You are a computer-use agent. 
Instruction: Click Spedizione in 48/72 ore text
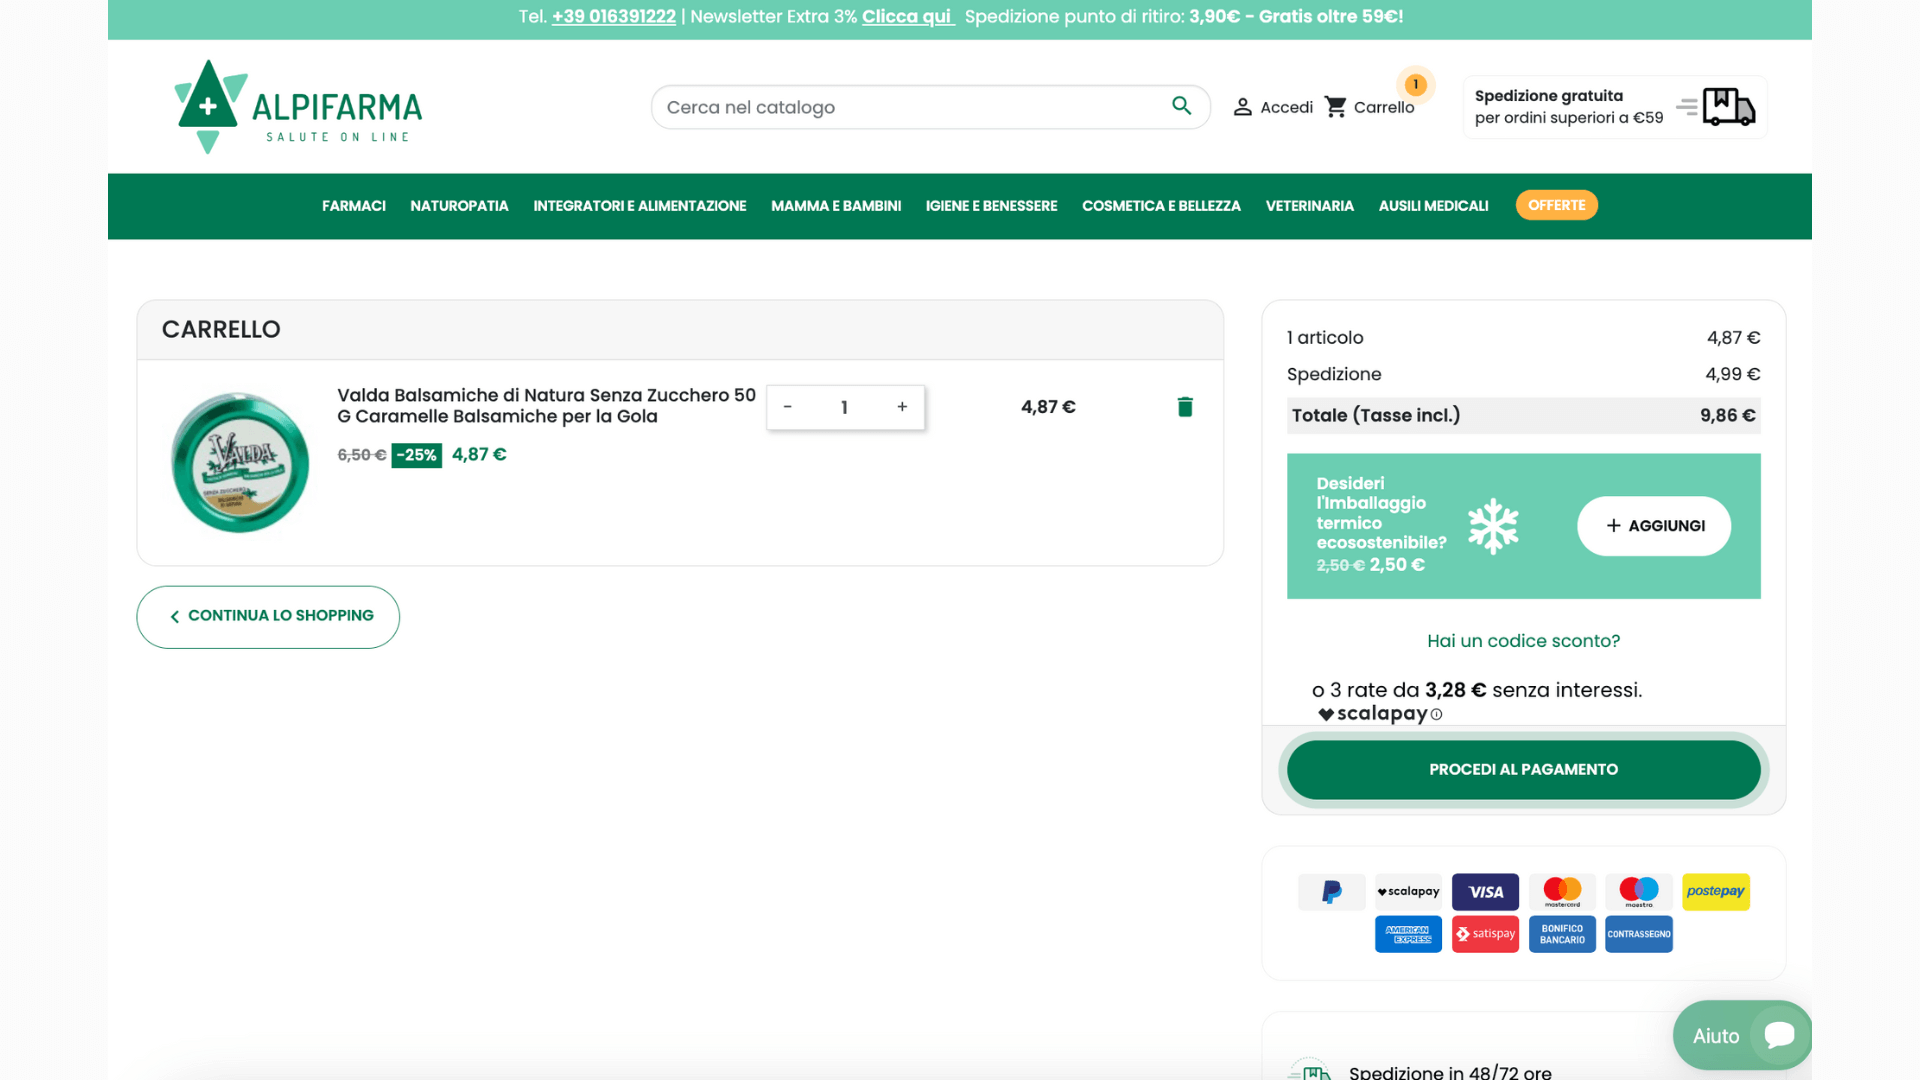1450,1071
